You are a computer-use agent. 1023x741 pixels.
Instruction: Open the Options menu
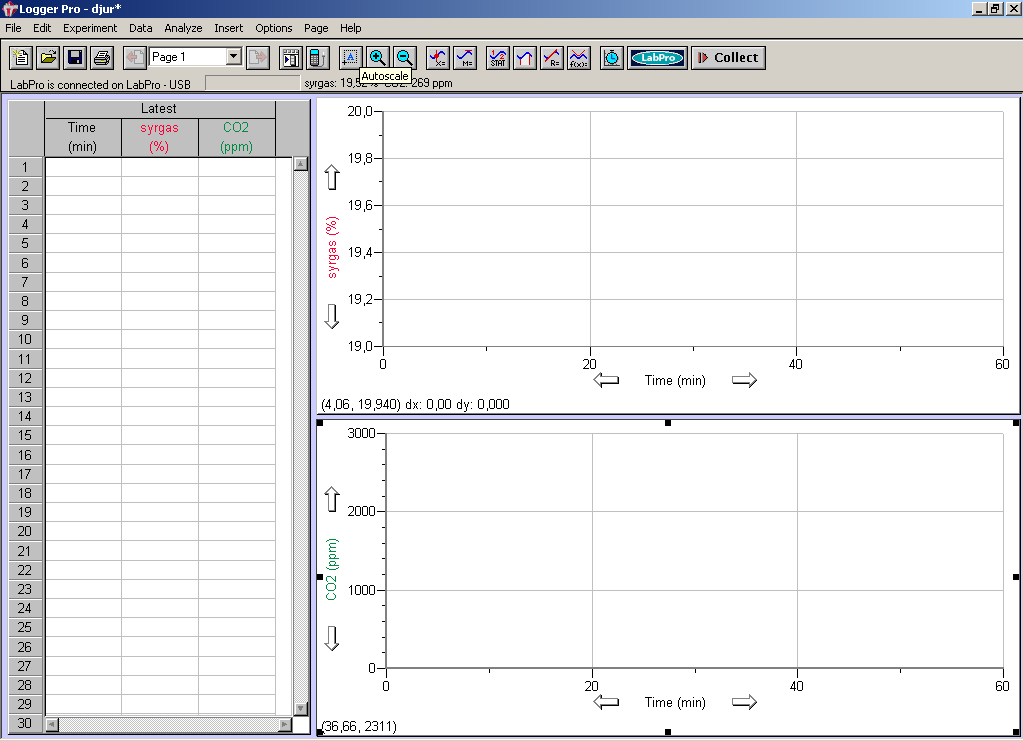[273, 28]
